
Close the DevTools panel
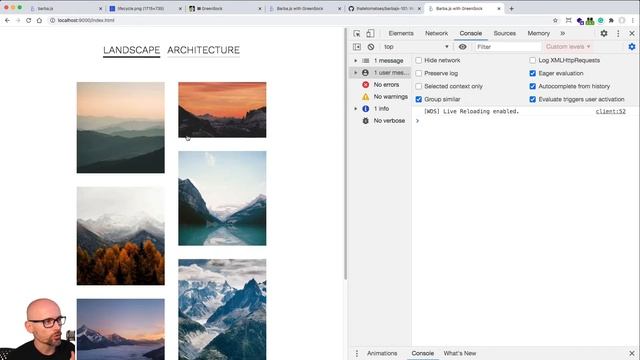click(x=632, y=33)
